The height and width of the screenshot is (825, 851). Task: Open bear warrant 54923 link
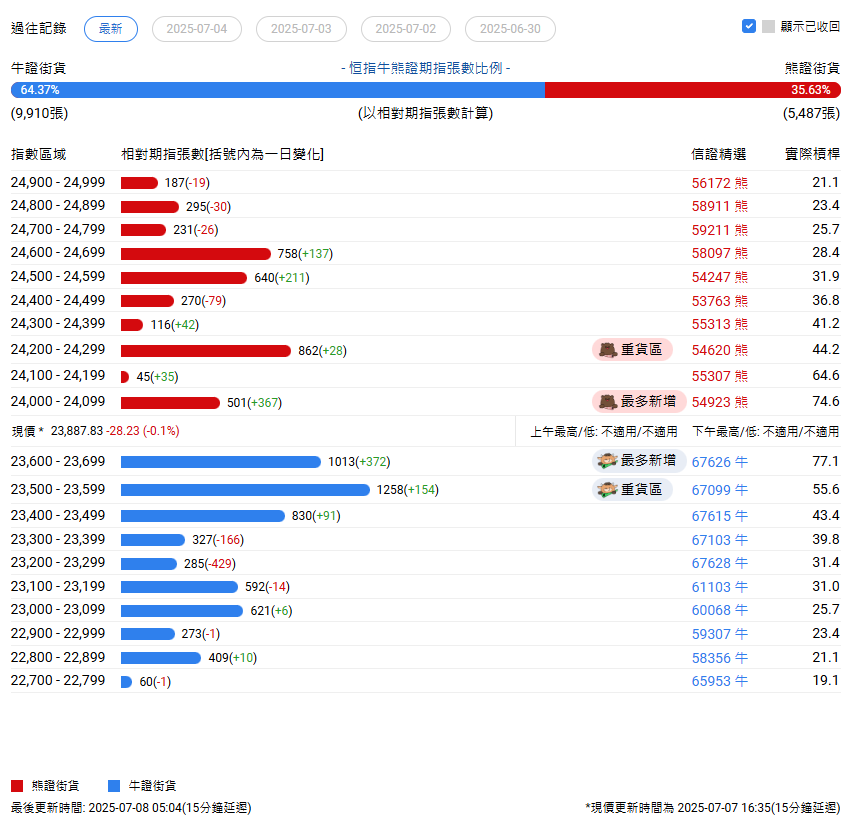tap(719, 402)
